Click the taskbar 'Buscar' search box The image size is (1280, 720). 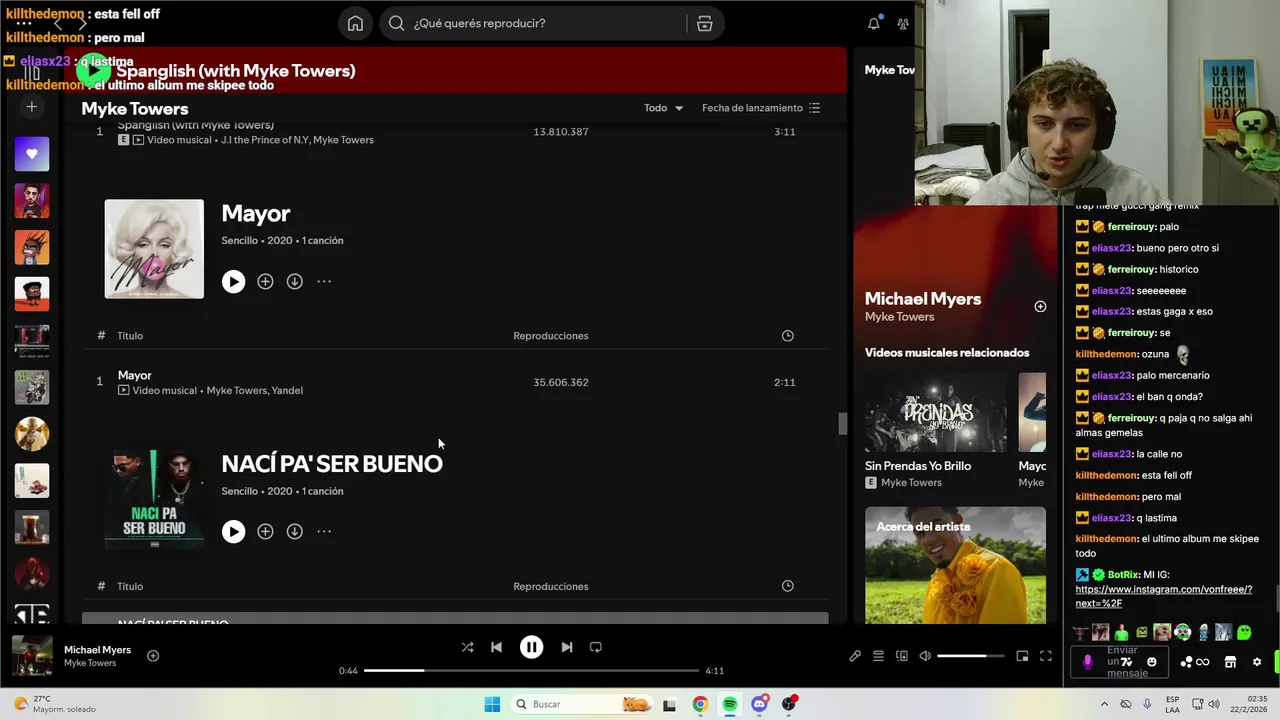coord(583,704)
